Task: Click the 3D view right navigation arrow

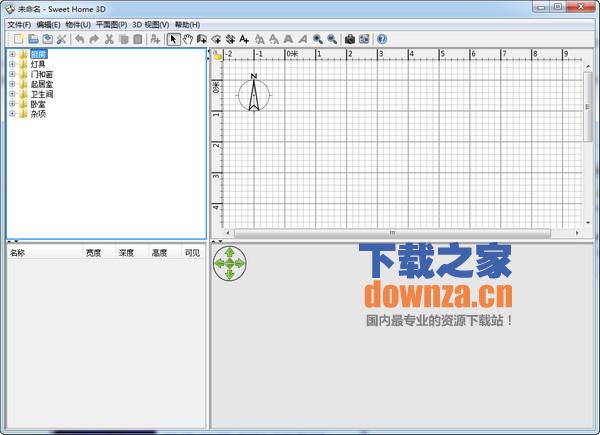Action: (x=240, y=263)
